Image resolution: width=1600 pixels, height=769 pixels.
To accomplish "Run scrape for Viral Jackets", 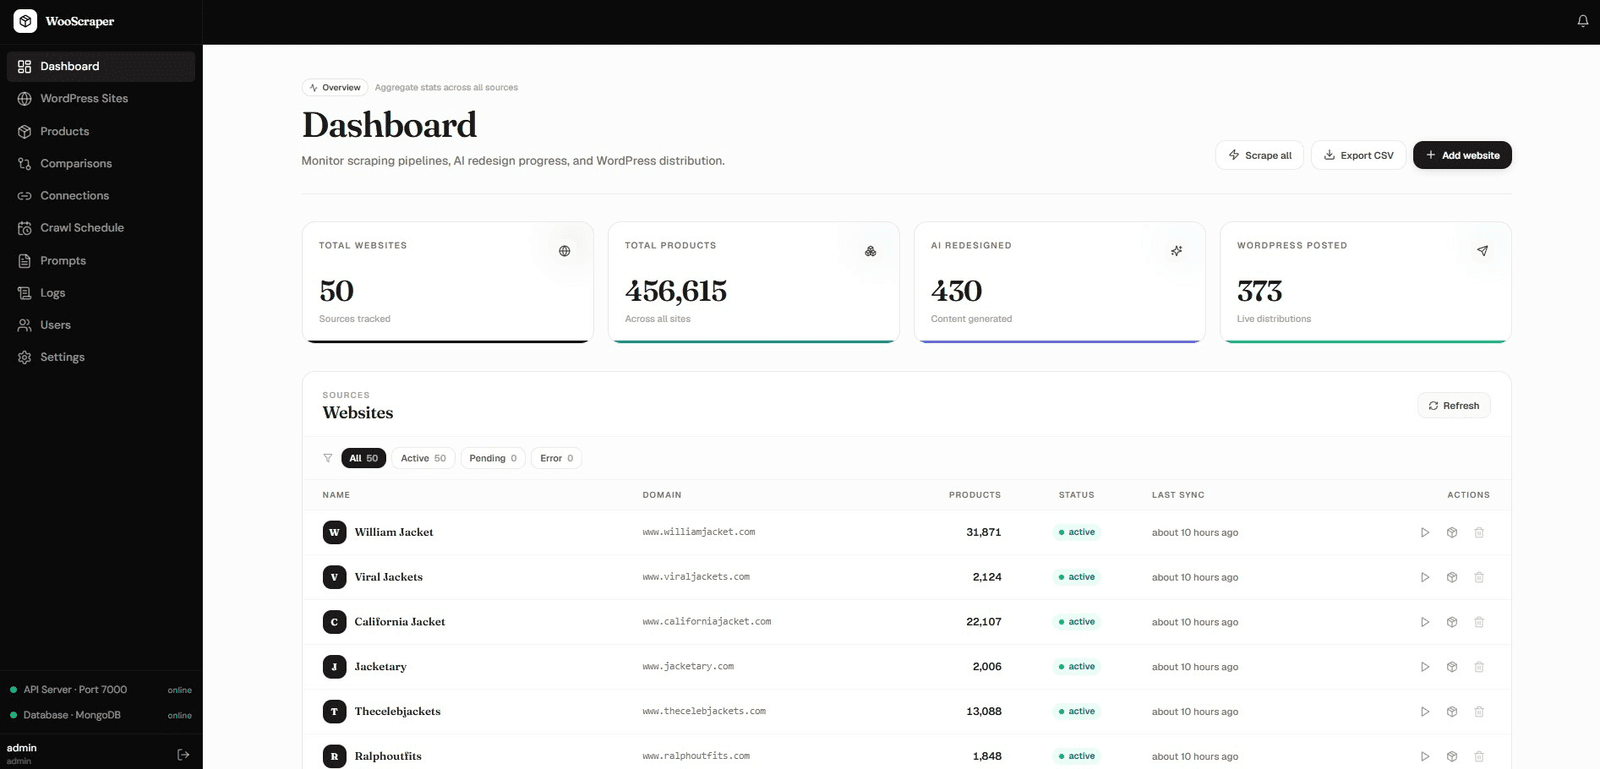I will (1425, 577).
